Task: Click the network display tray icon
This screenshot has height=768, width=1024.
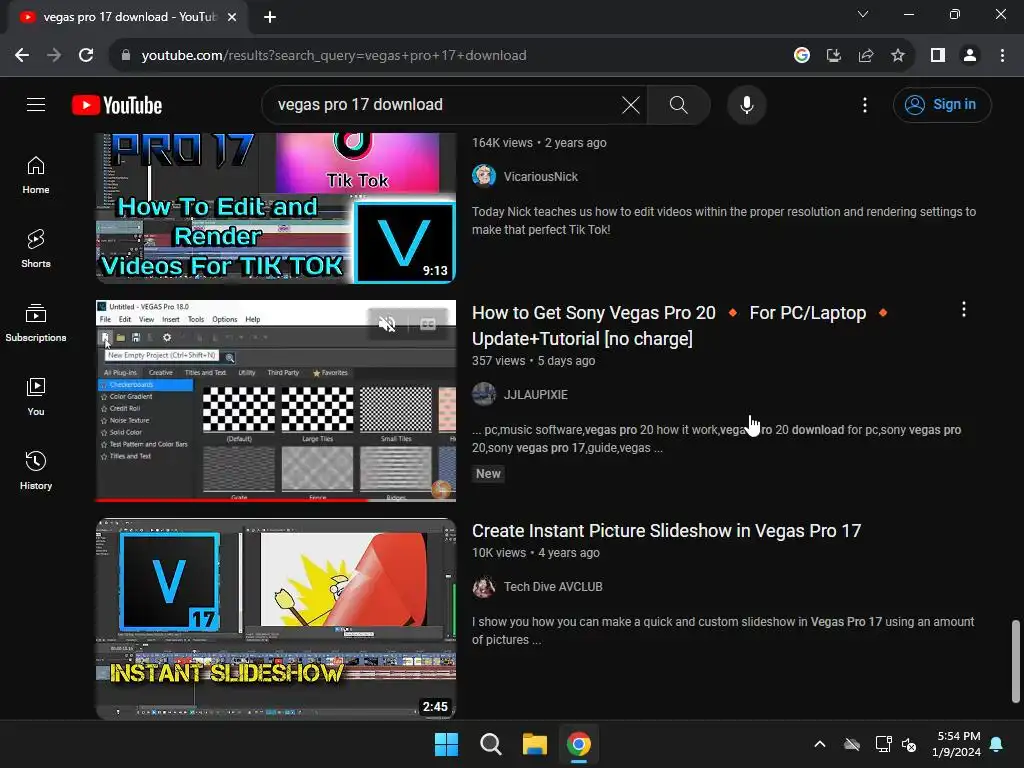Action: [x=883, y=744]
